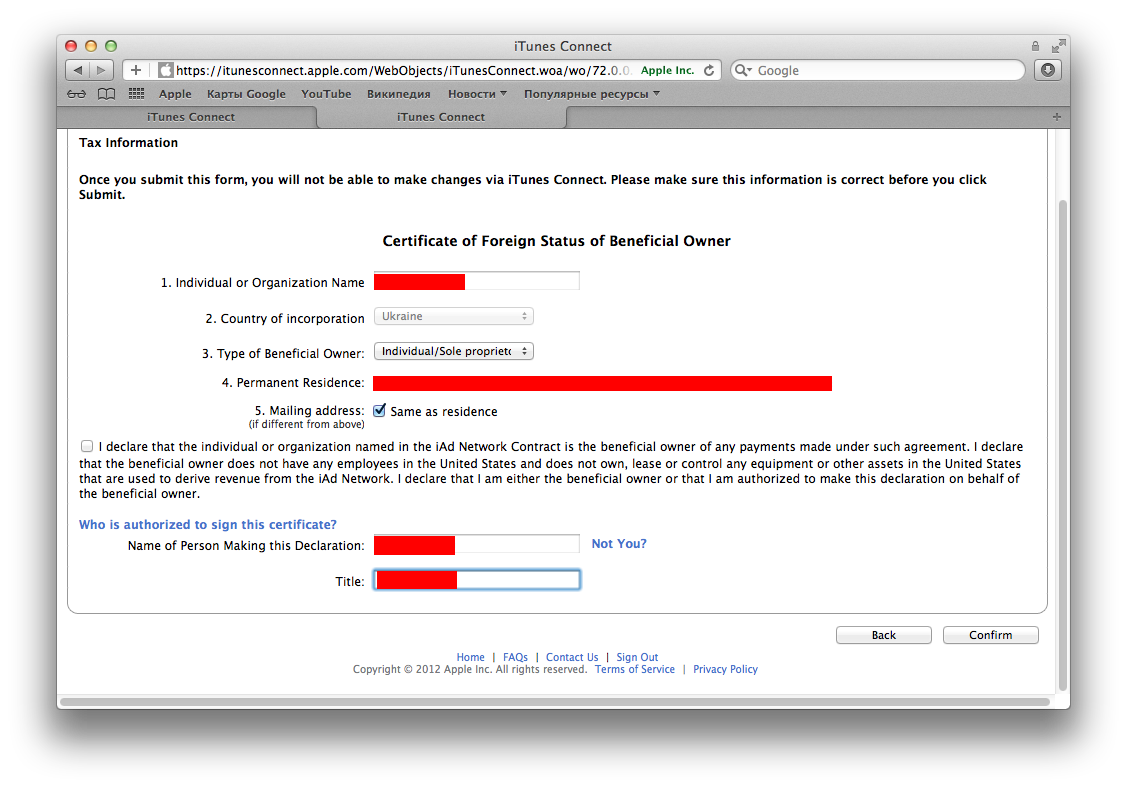Click the vertical page scrollbar
Viewport: 1127px width, 788px height.
click(1063, 444)
